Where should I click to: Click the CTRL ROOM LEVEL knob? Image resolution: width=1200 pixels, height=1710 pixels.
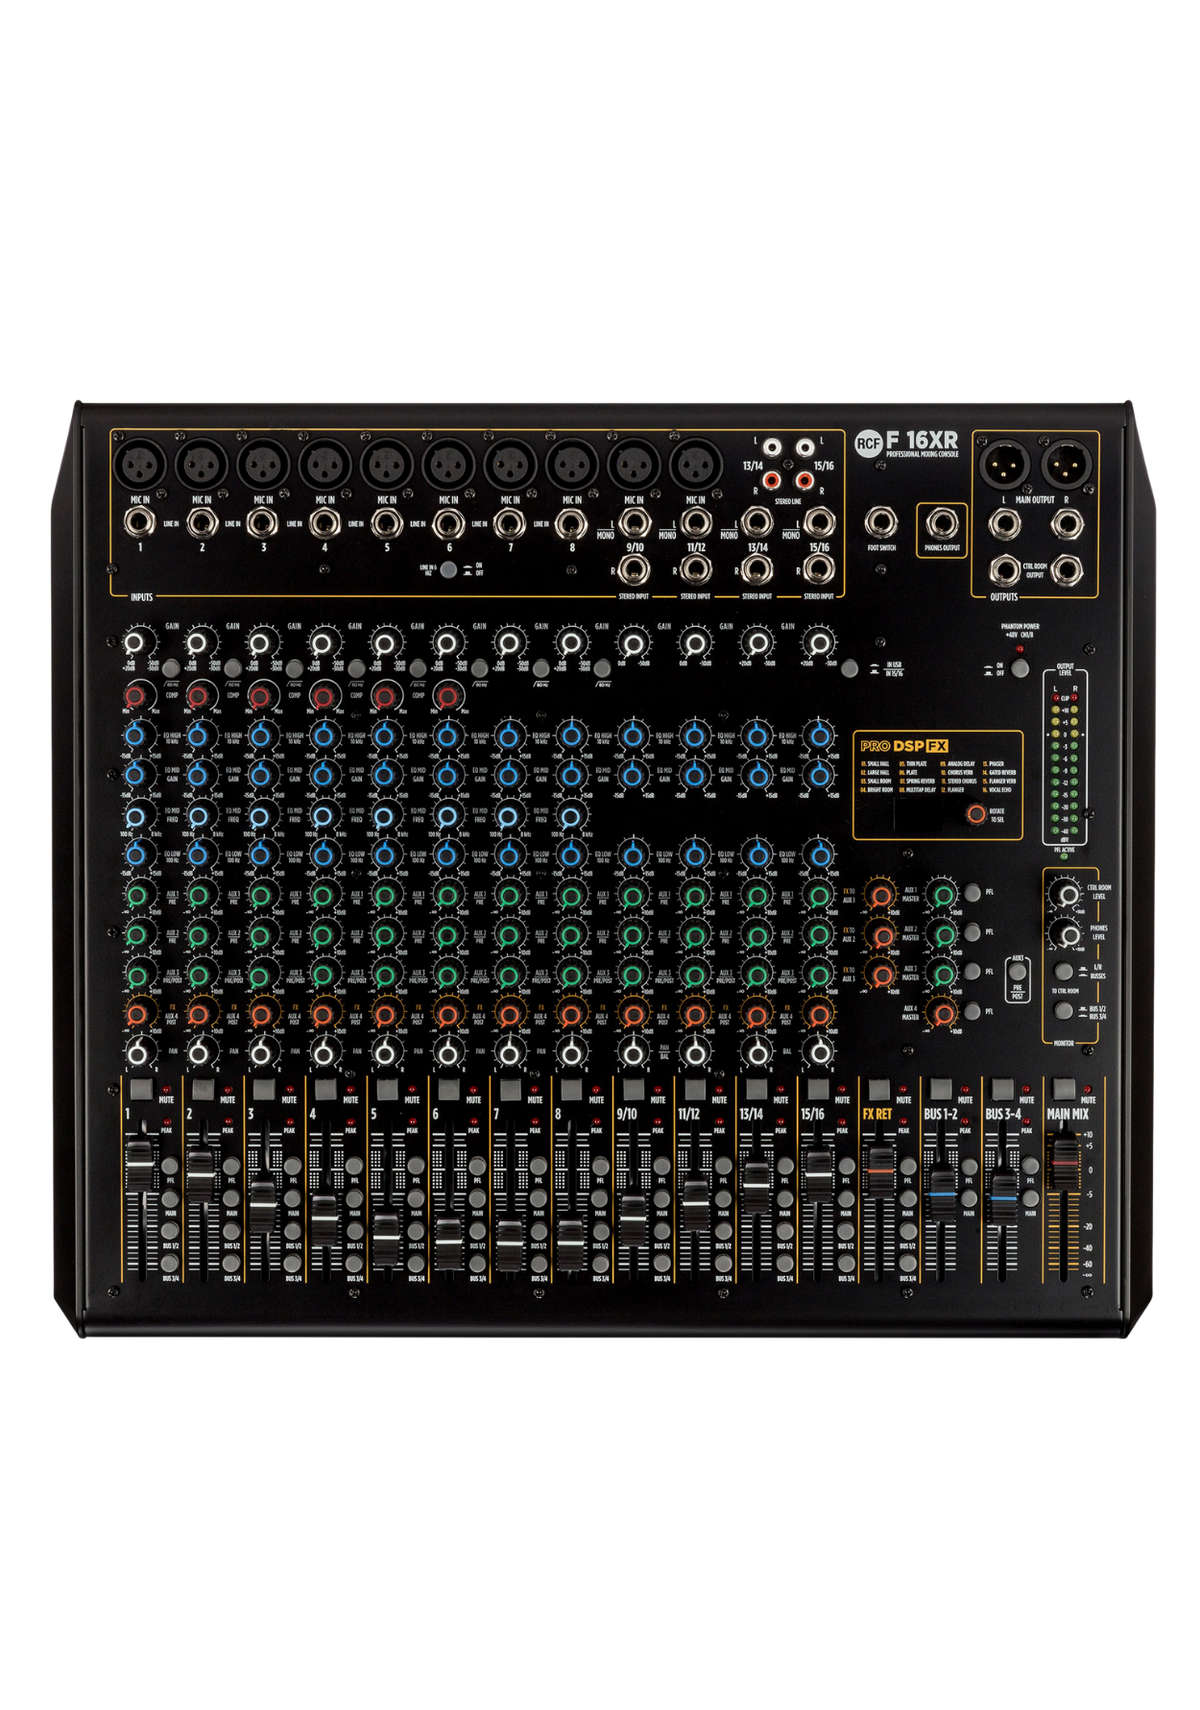click(x=1068, y=893)
